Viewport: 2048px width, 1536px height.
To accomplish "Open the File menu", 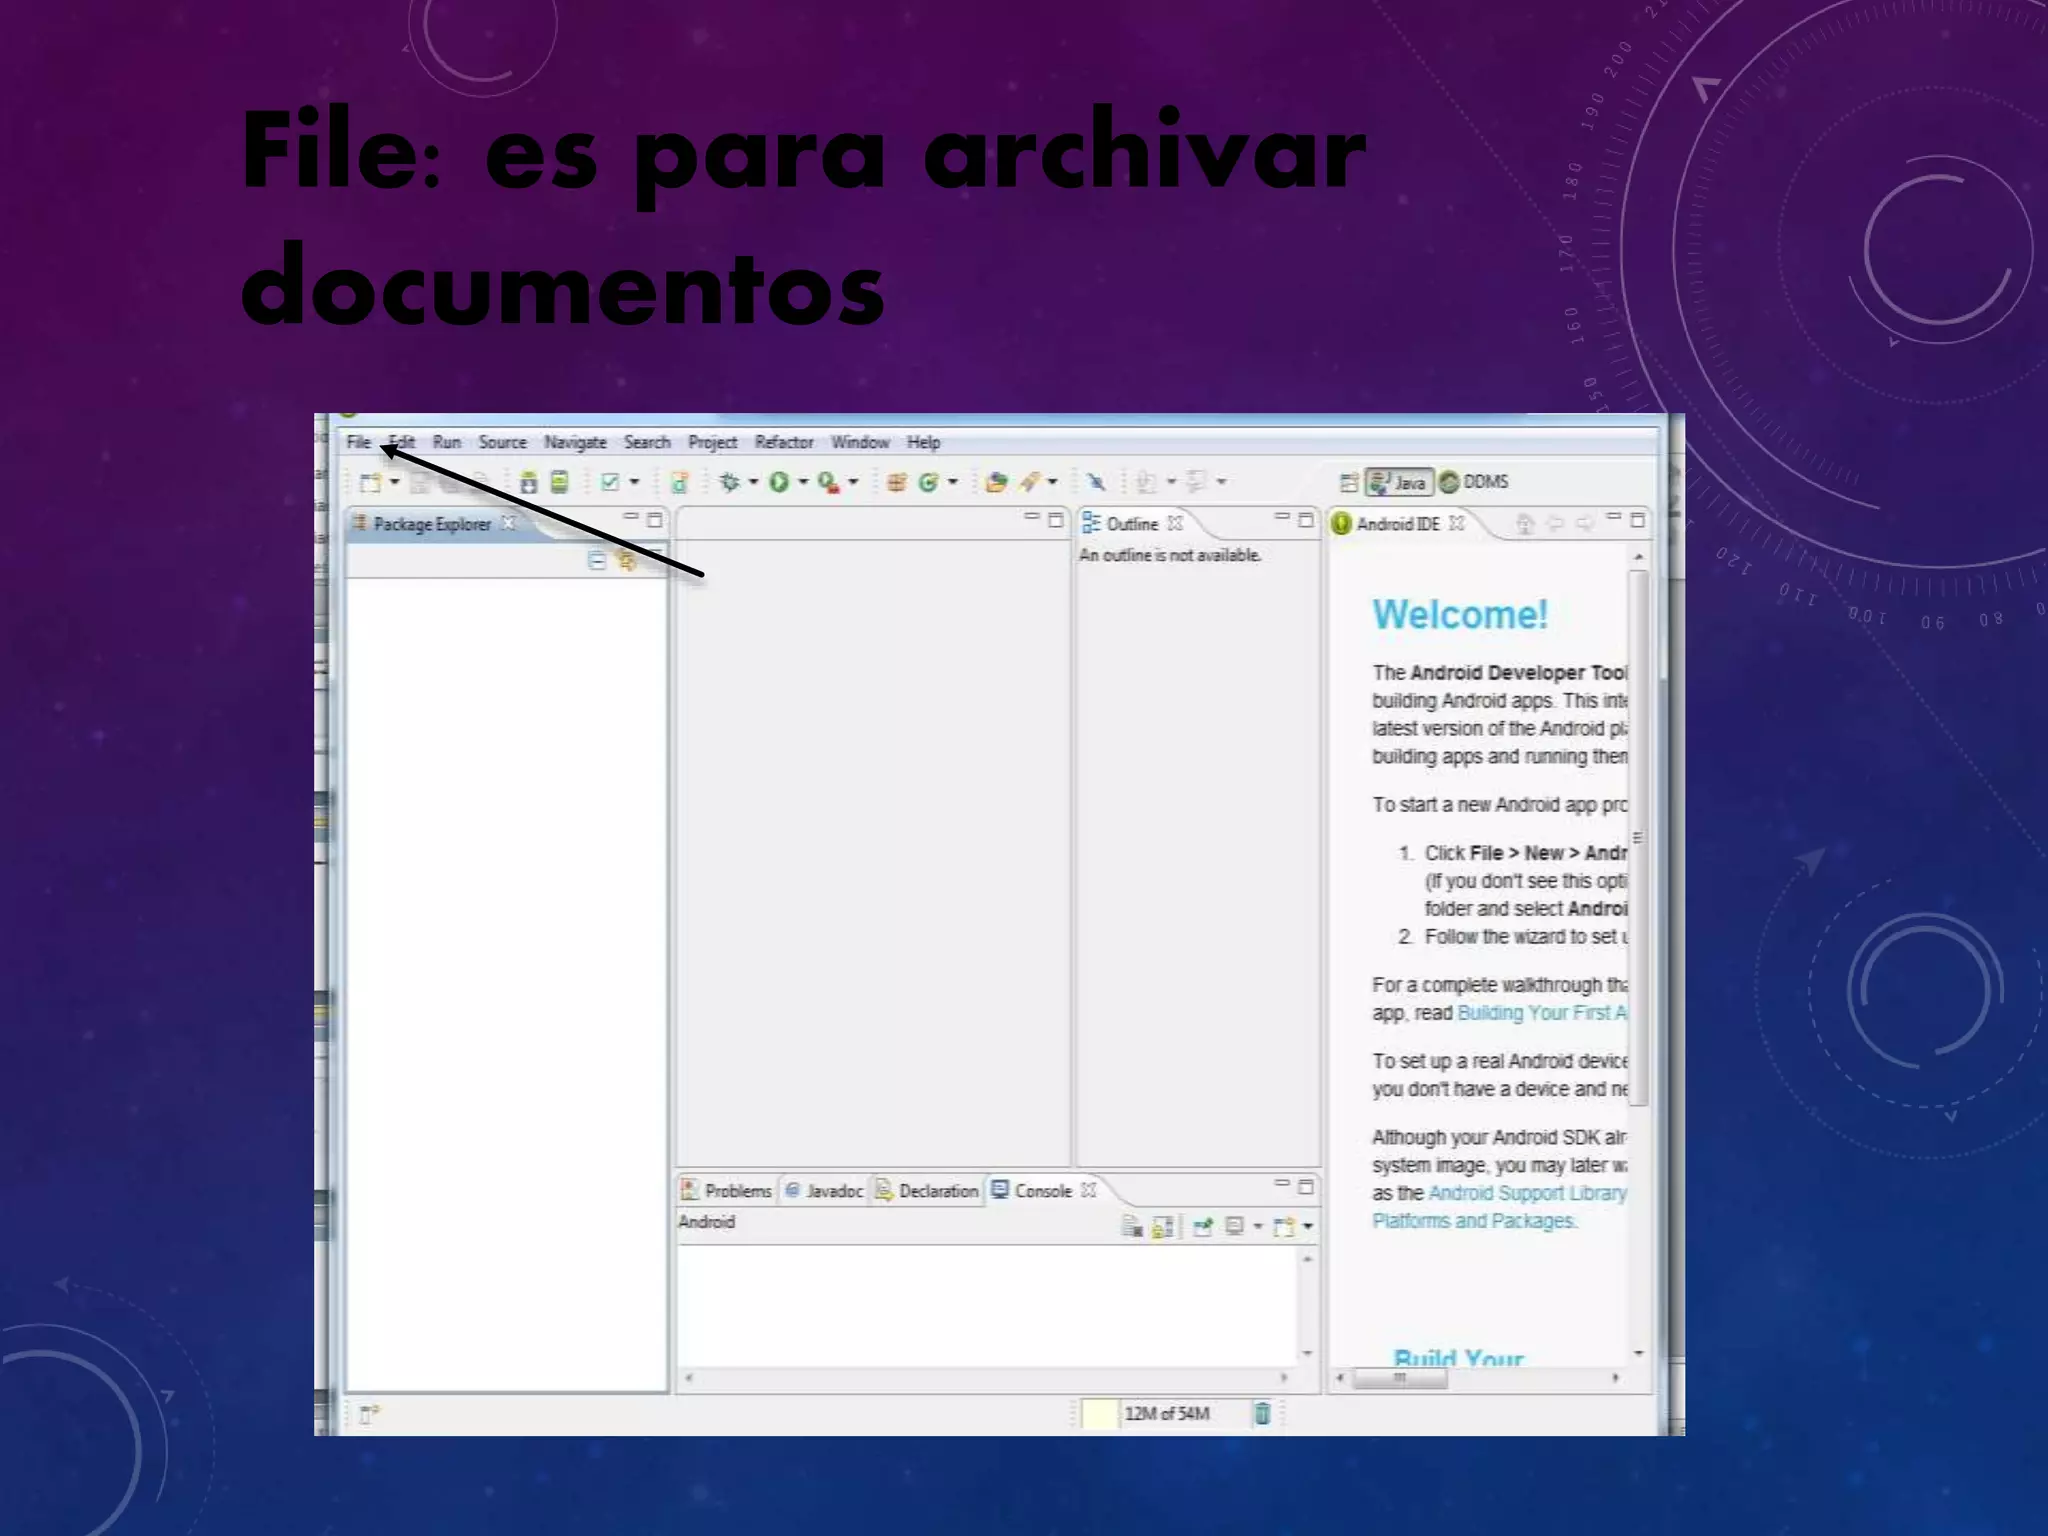I will 359,442.
